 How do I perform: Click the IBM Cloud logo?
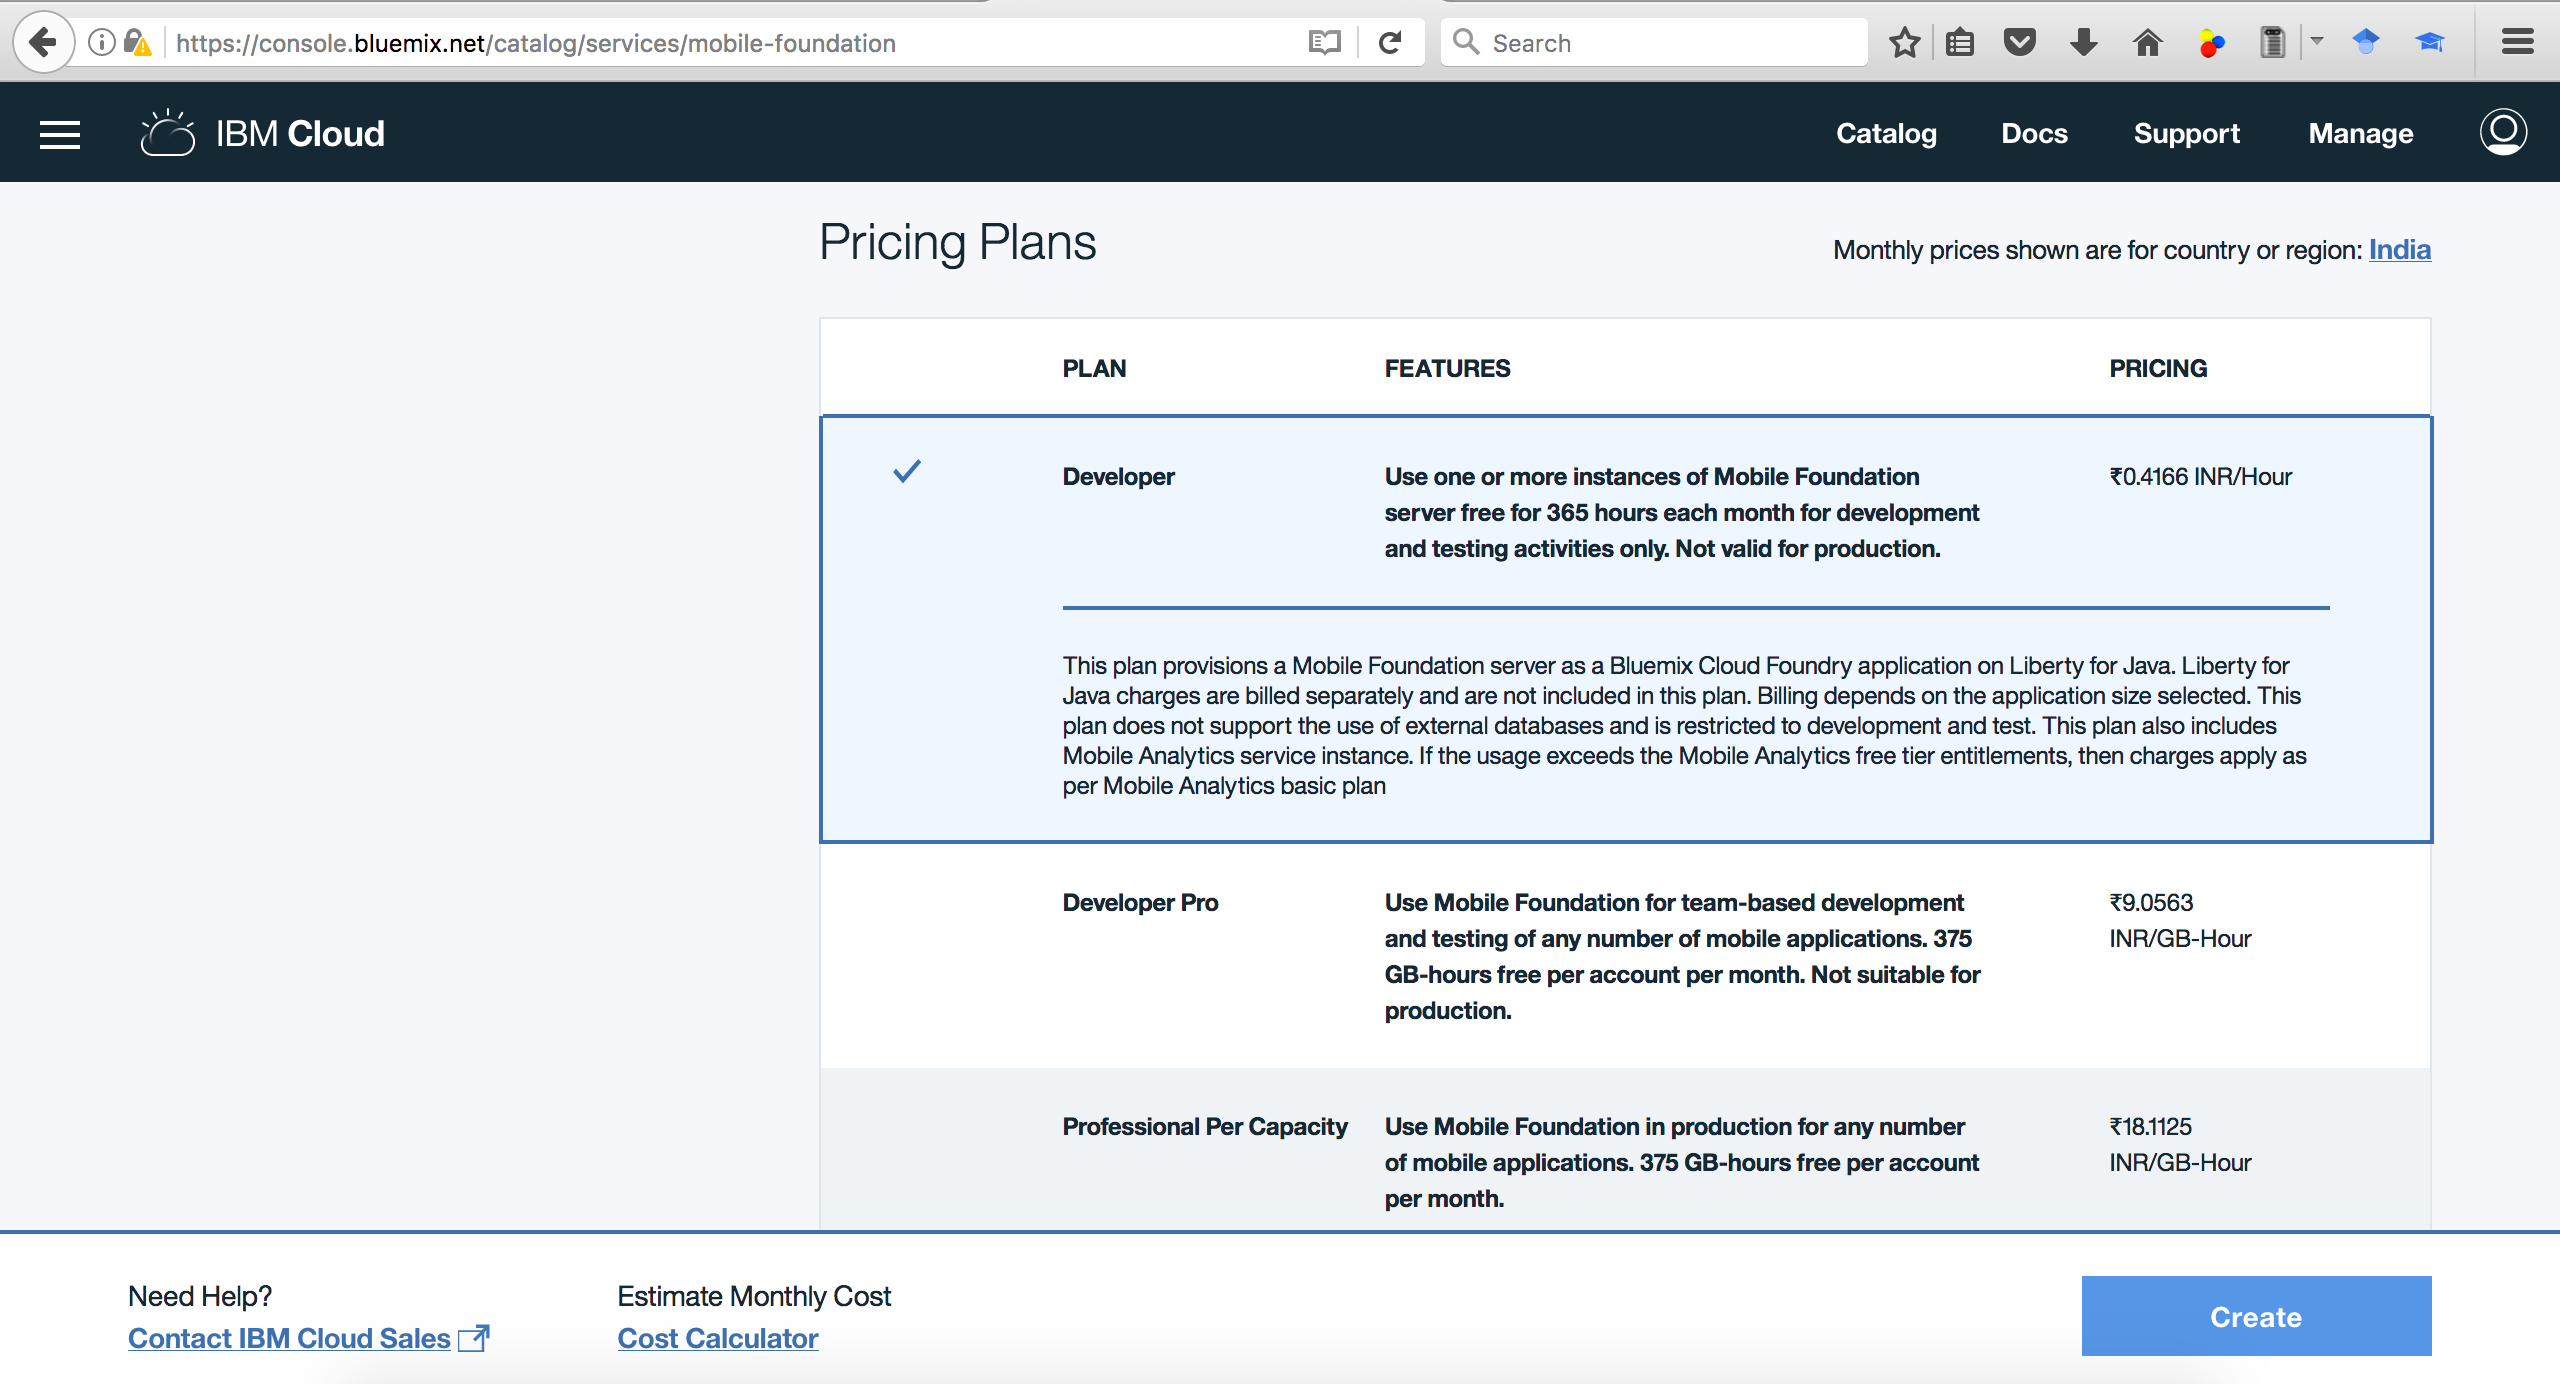263,133
